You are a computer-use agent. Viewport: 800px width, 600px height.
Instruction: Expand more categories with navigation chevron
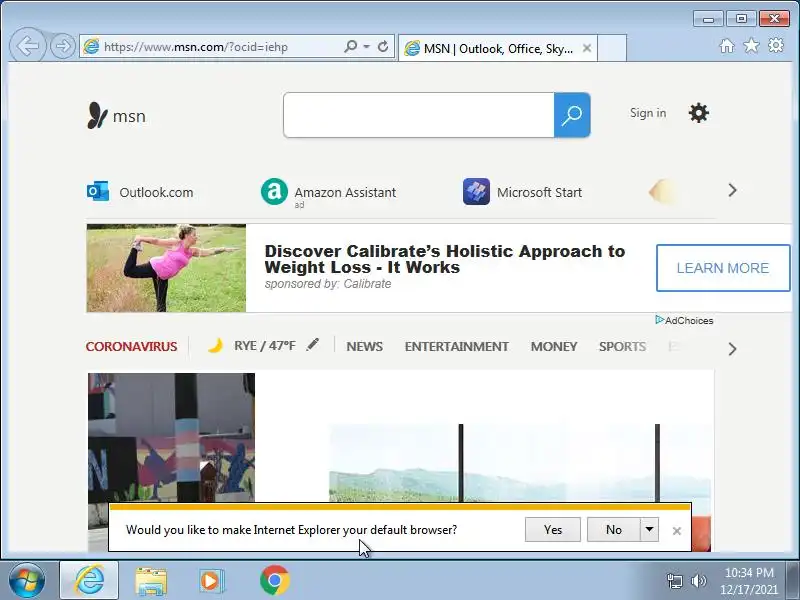click(732, 349)
